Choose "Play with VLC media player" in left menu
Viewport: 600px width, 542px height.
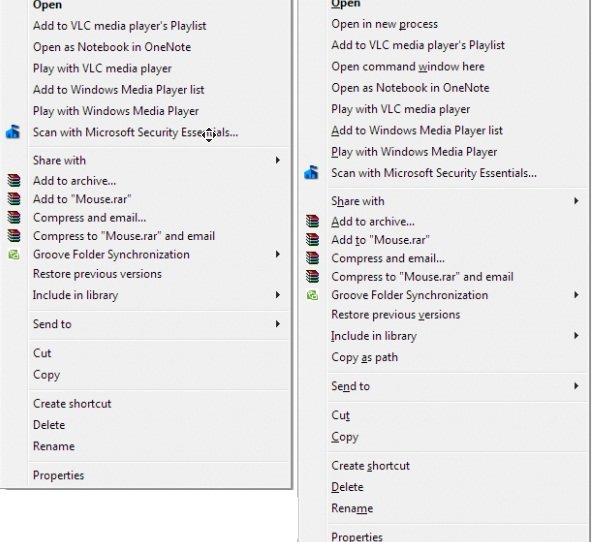tap(102, 68)
